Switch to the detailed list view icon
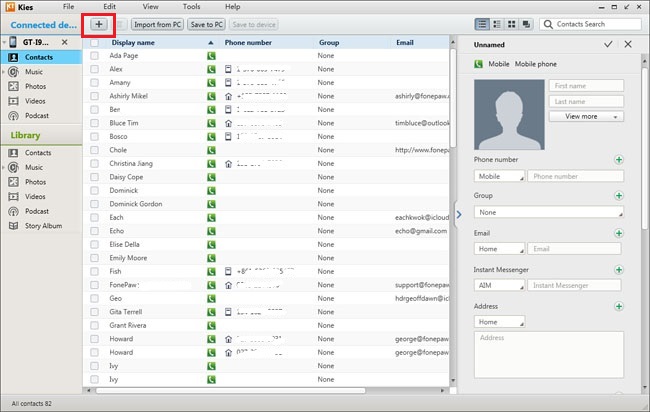 click(x=497, y=24)
